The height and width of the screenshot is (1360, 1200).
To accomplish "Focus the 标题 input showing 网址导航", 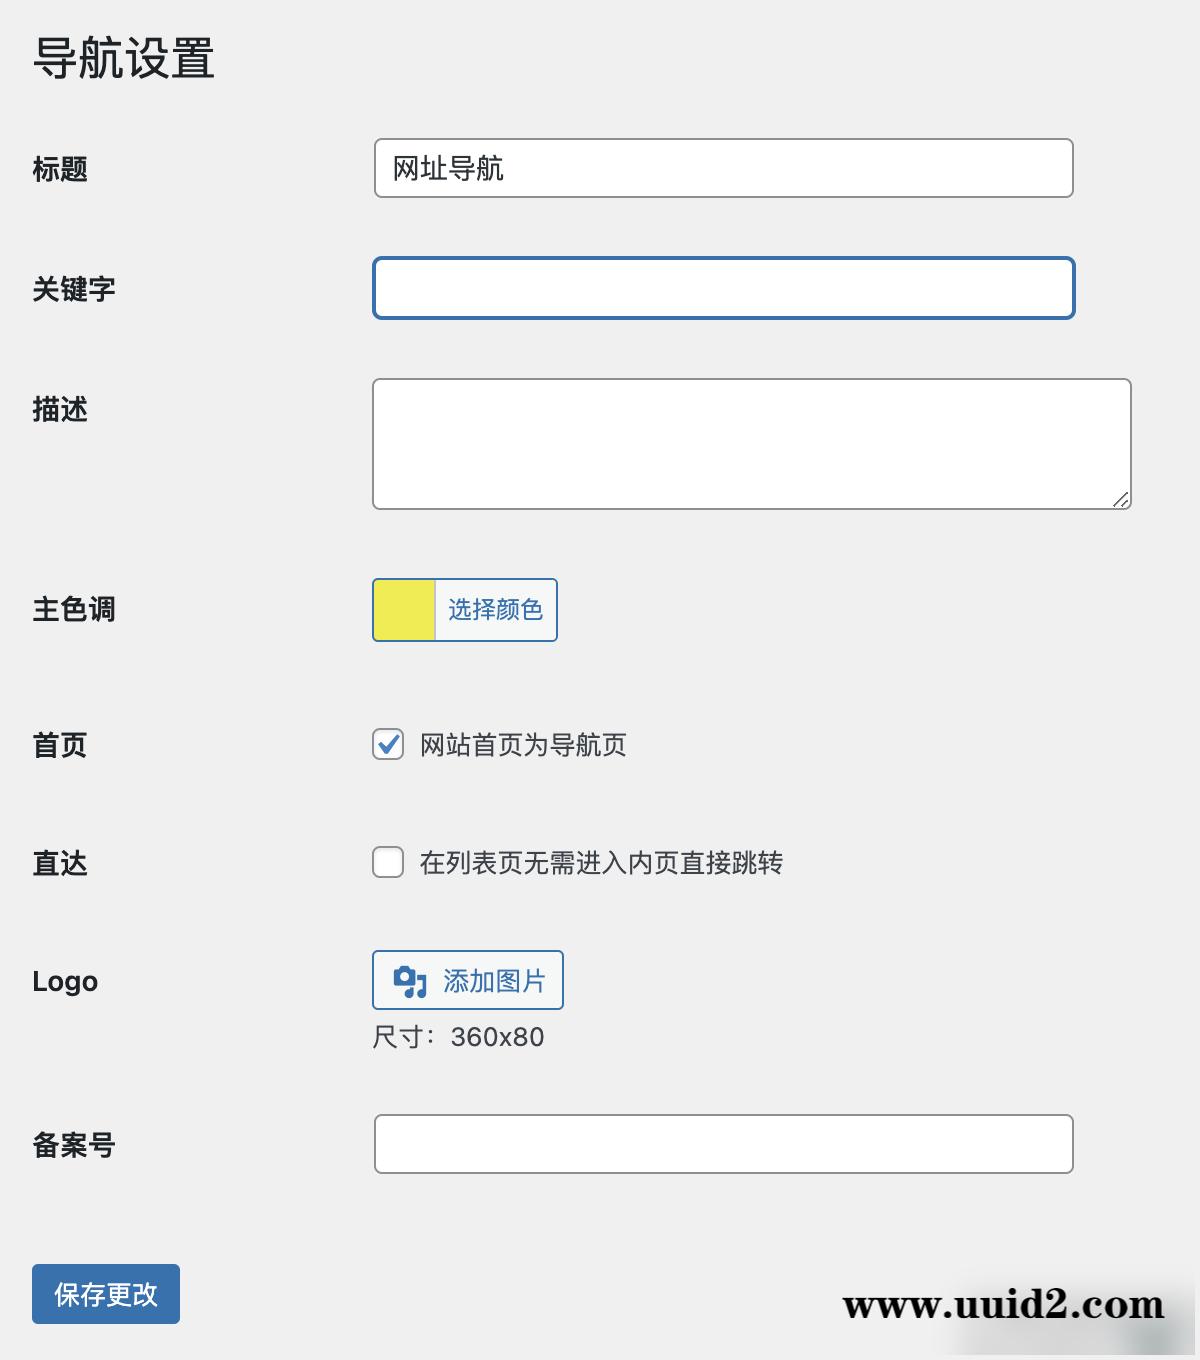I will [x=722, y=169].
